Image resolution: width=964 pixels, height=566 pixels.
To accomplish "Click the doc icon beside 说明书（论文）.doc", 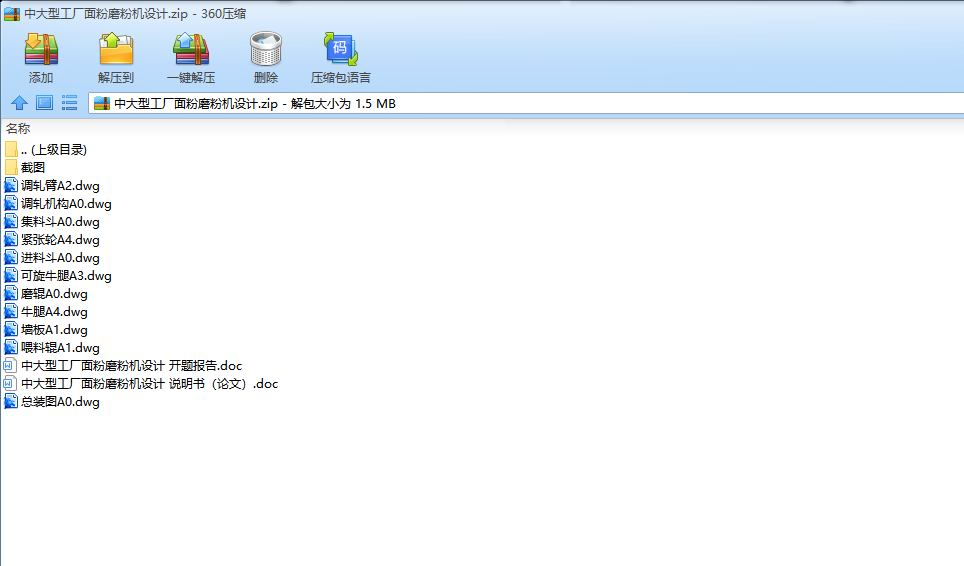I will pyautogui.click(x=10, y=383).
